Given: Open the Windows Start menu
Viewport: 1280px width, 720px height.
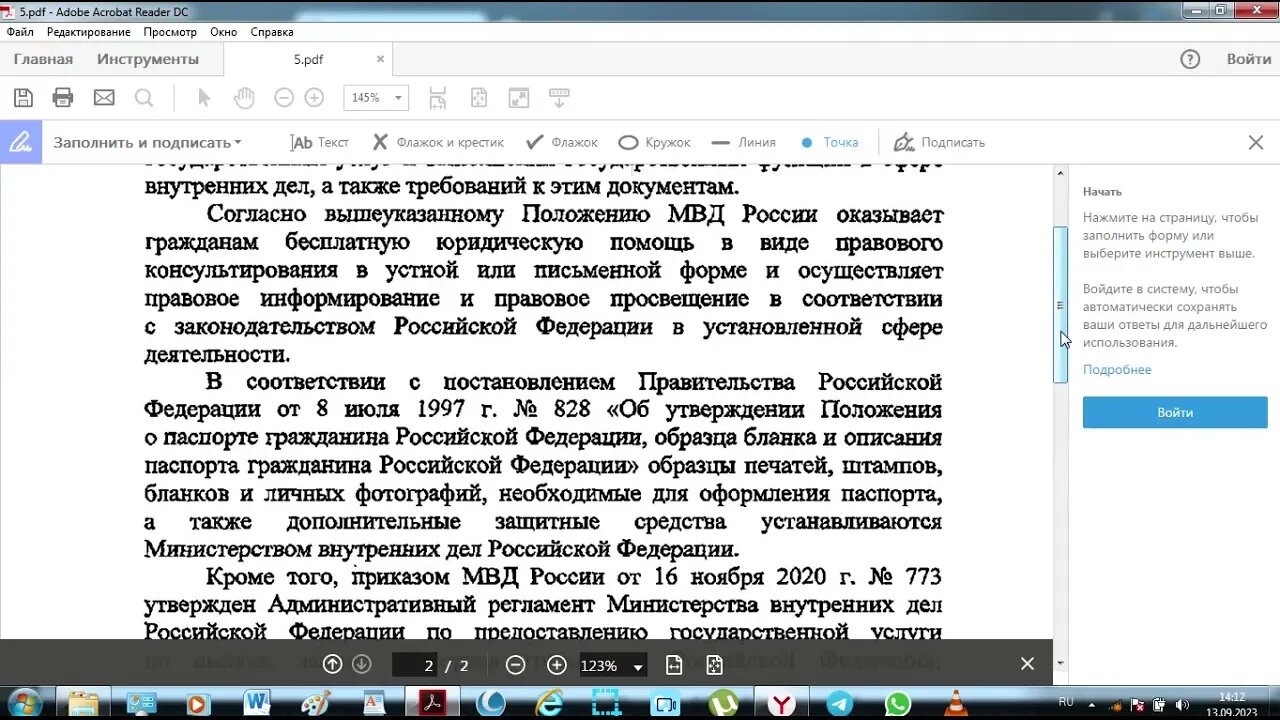Looking at the screenshot, I should [x=23, y=703].
